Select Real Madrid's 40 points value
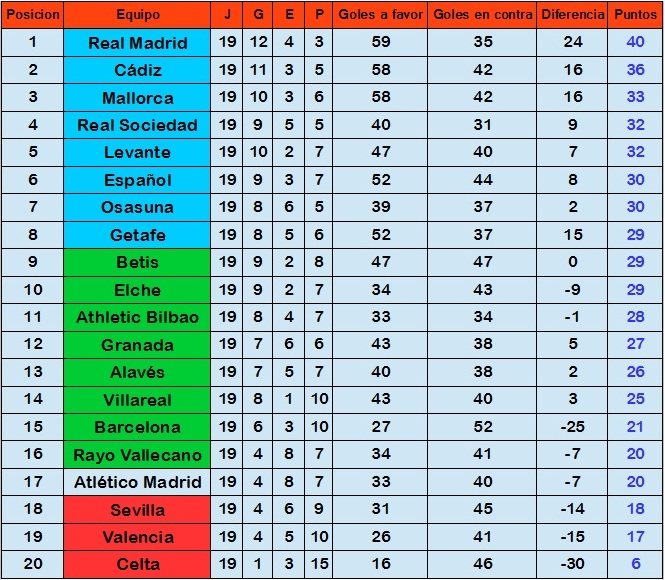Screen dimensions: 665x580 (635, 42)
